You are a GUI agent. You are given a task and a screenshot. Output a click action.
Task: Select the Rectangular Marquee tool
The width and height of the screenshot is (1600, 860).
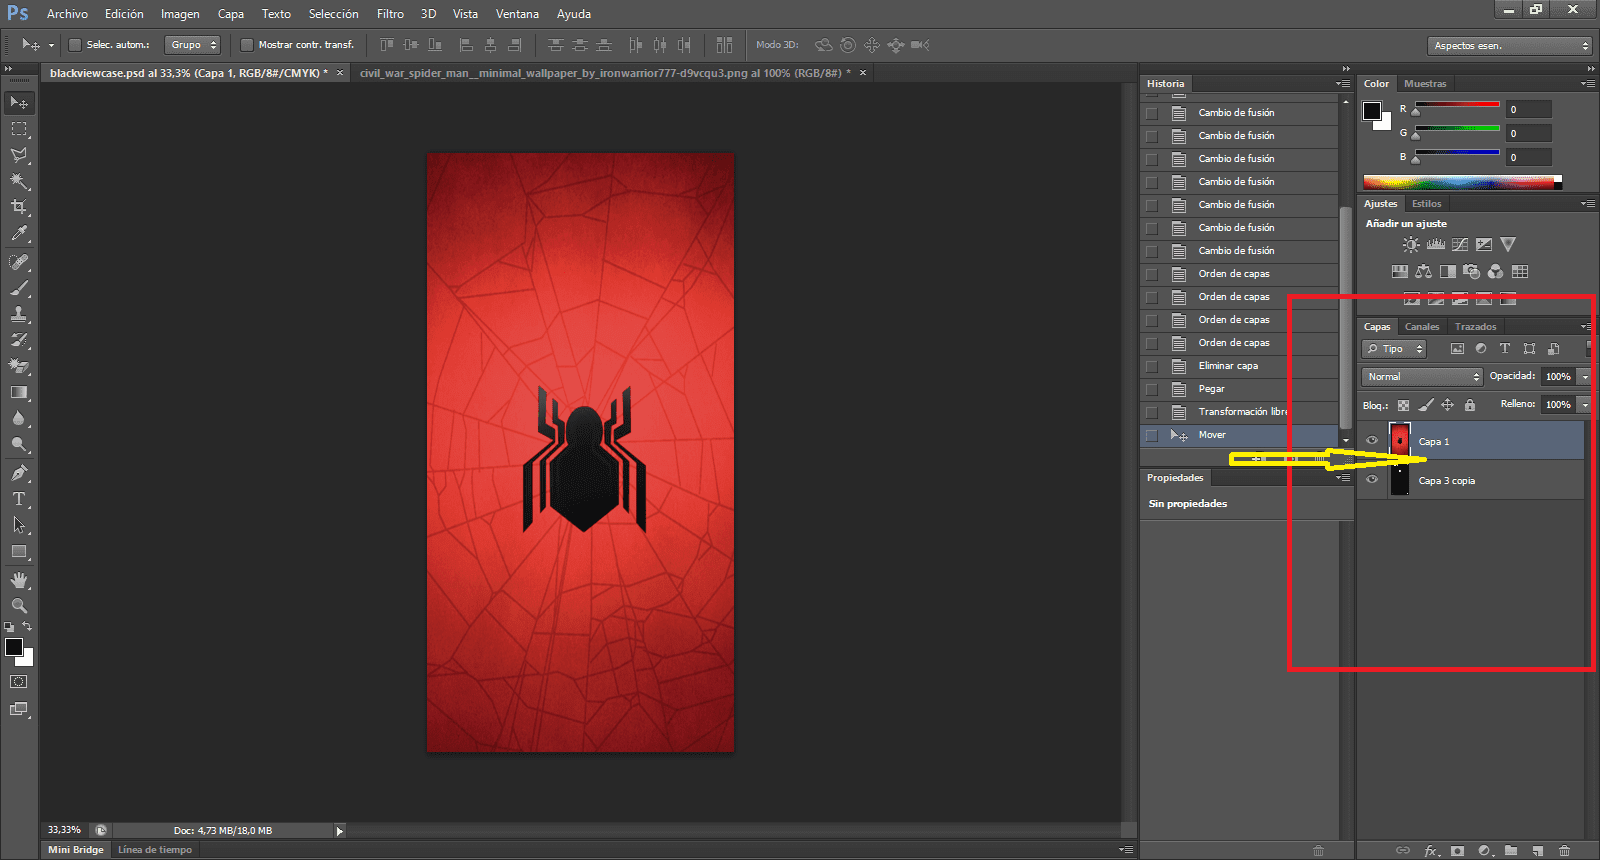click(x=19, y=129)
